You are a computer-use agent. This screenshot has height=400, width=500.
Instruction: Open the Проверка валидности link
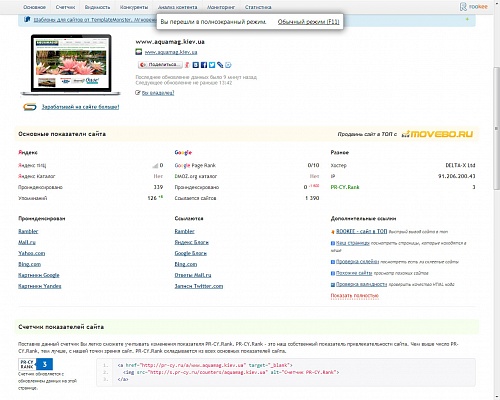point(361,284)
